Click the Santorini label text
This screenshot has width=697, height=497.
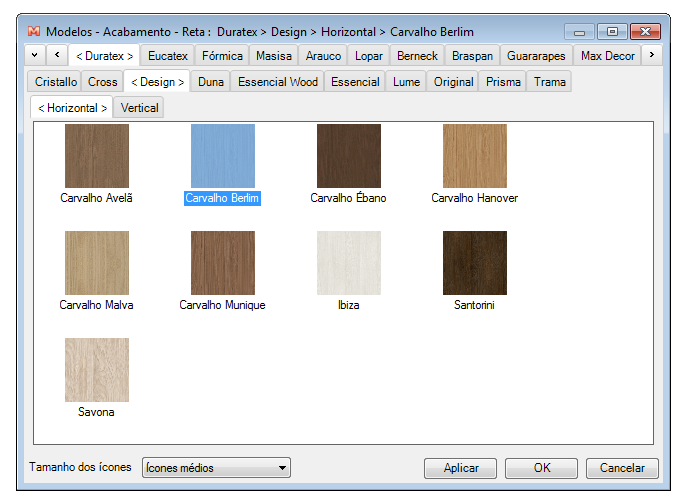coord(474,305)
